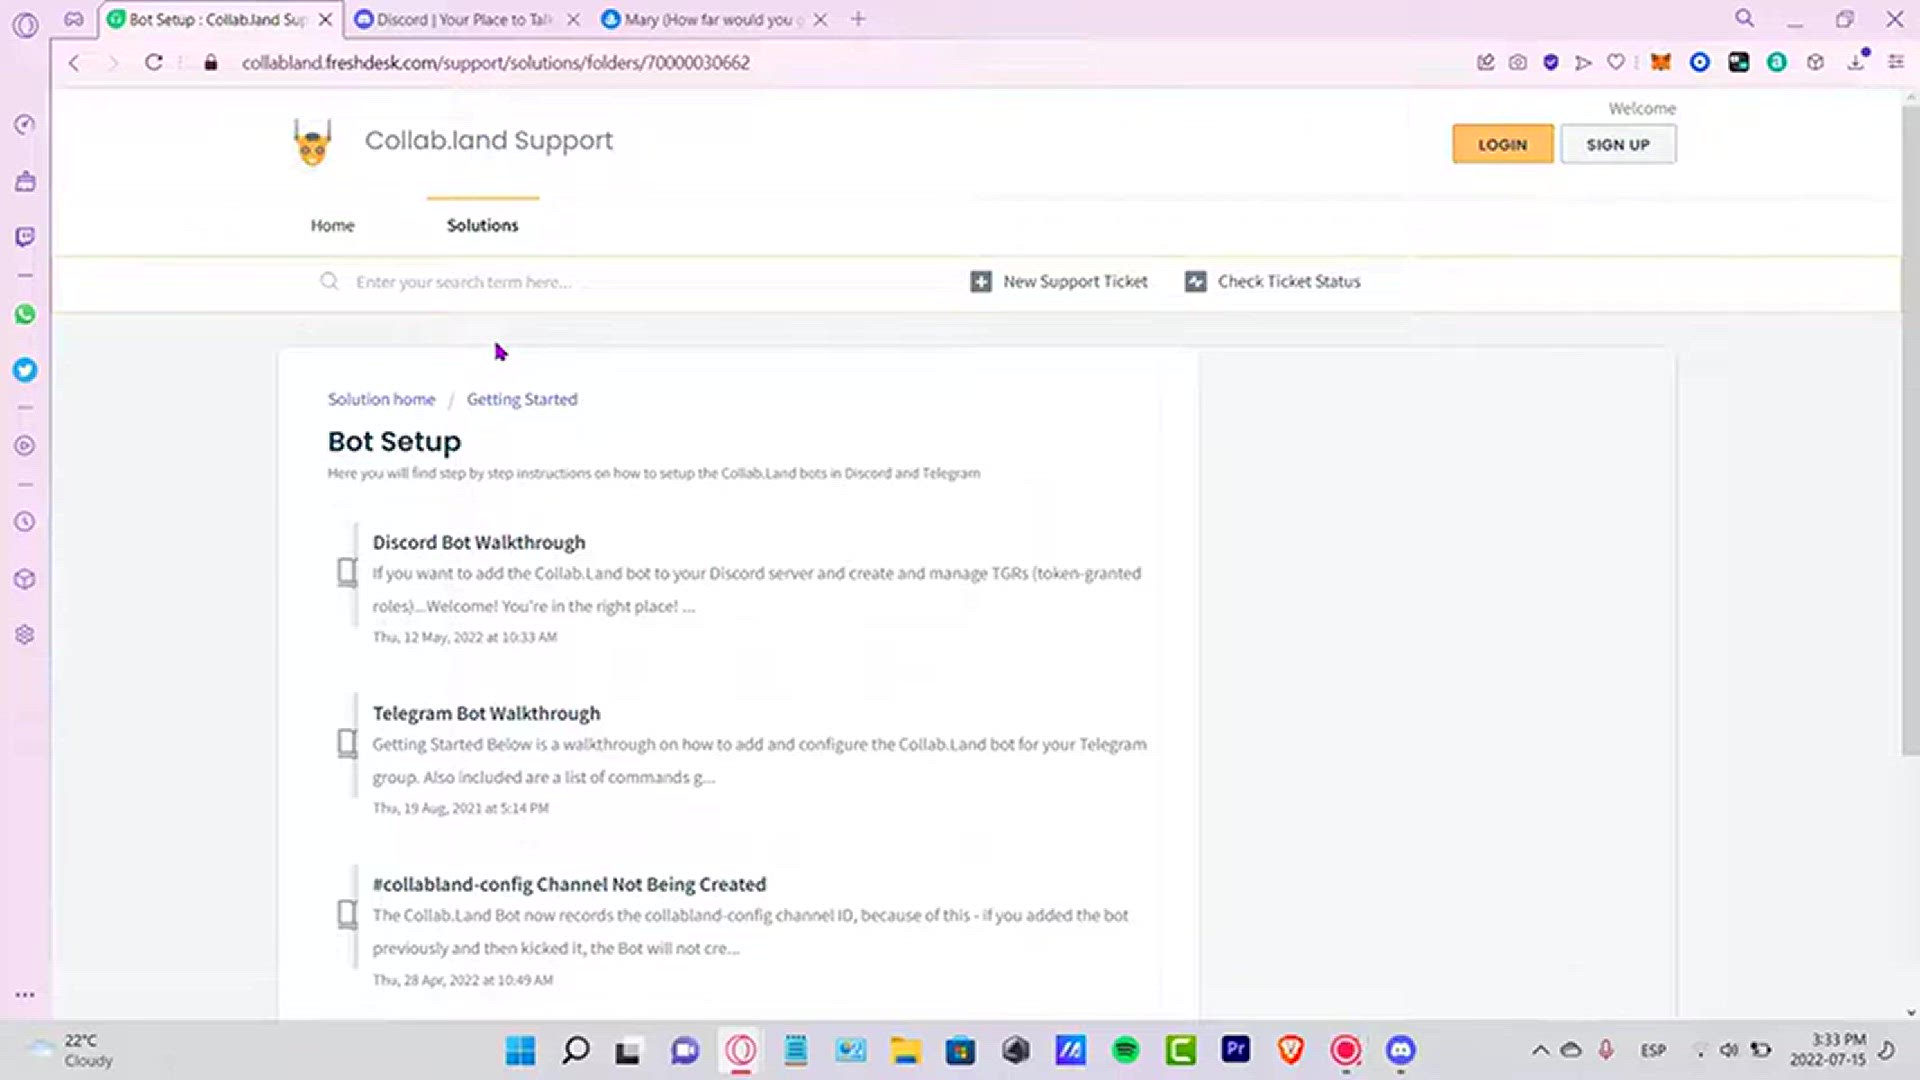1920x1080 pixels.
Task: Go to the Home navigation tab
Action: 332,226
